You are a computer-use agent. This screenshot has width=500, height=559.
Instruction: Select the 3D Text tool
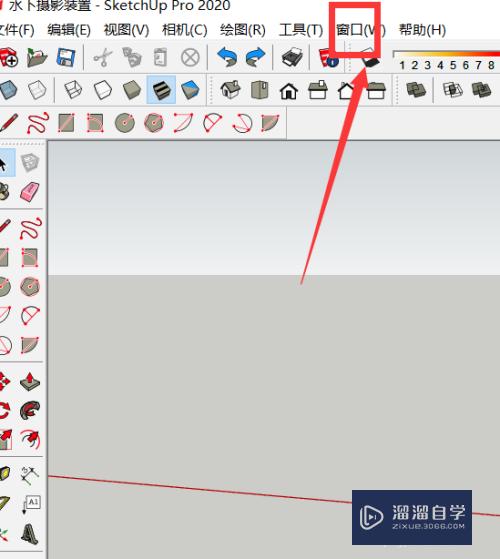pyautogui.click(x=30, y=533)
